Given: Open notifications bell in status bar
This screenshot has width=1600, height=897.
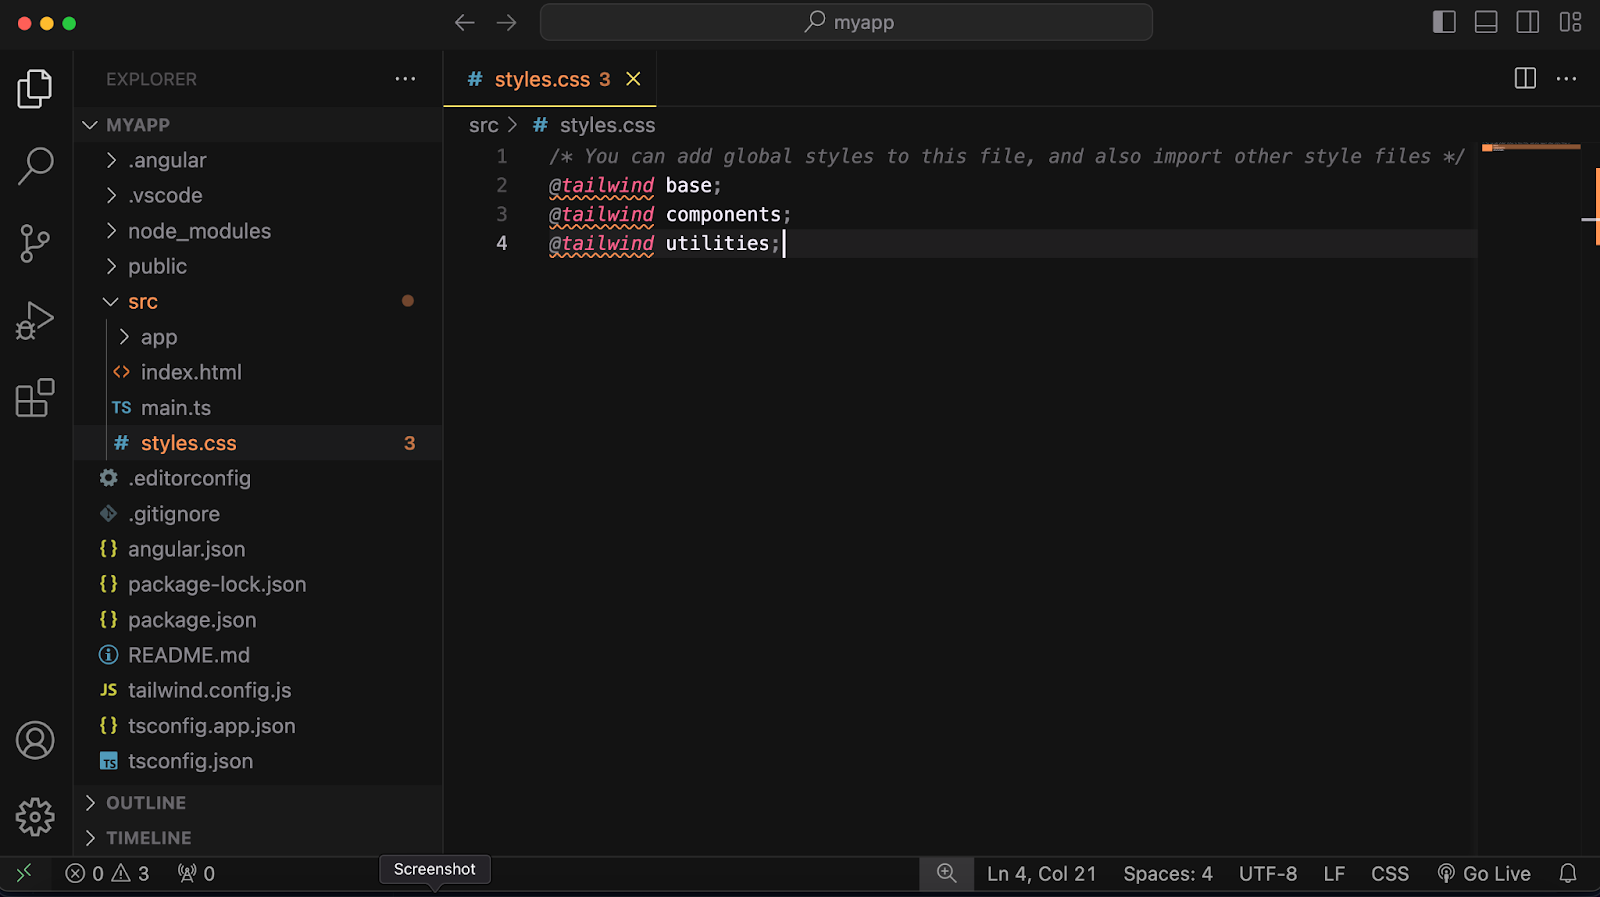Looking at the screenshot, I should (x=1568, y=873).
